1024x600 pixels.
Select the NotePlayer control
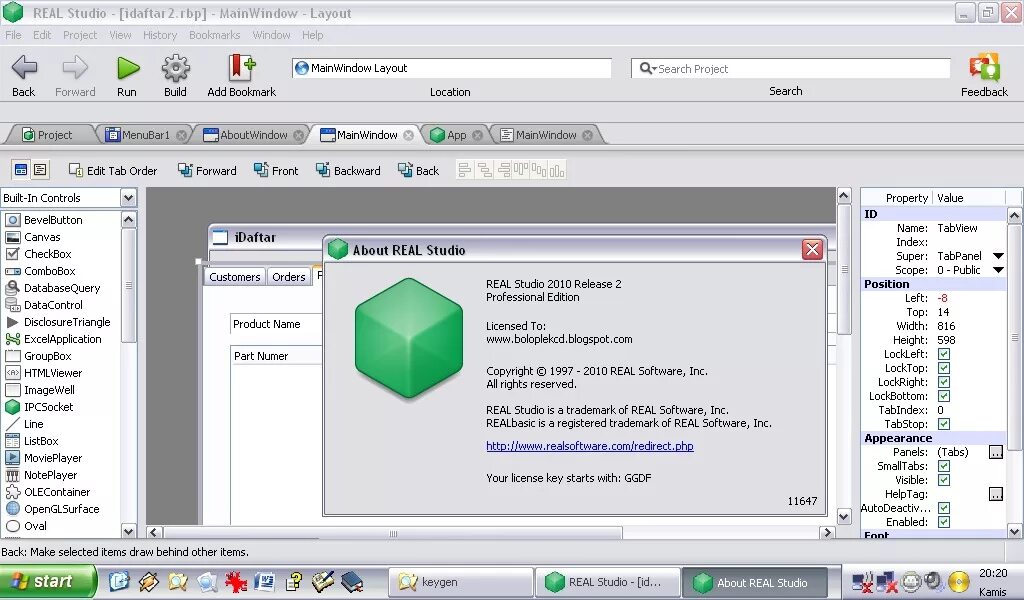point(50,475)
